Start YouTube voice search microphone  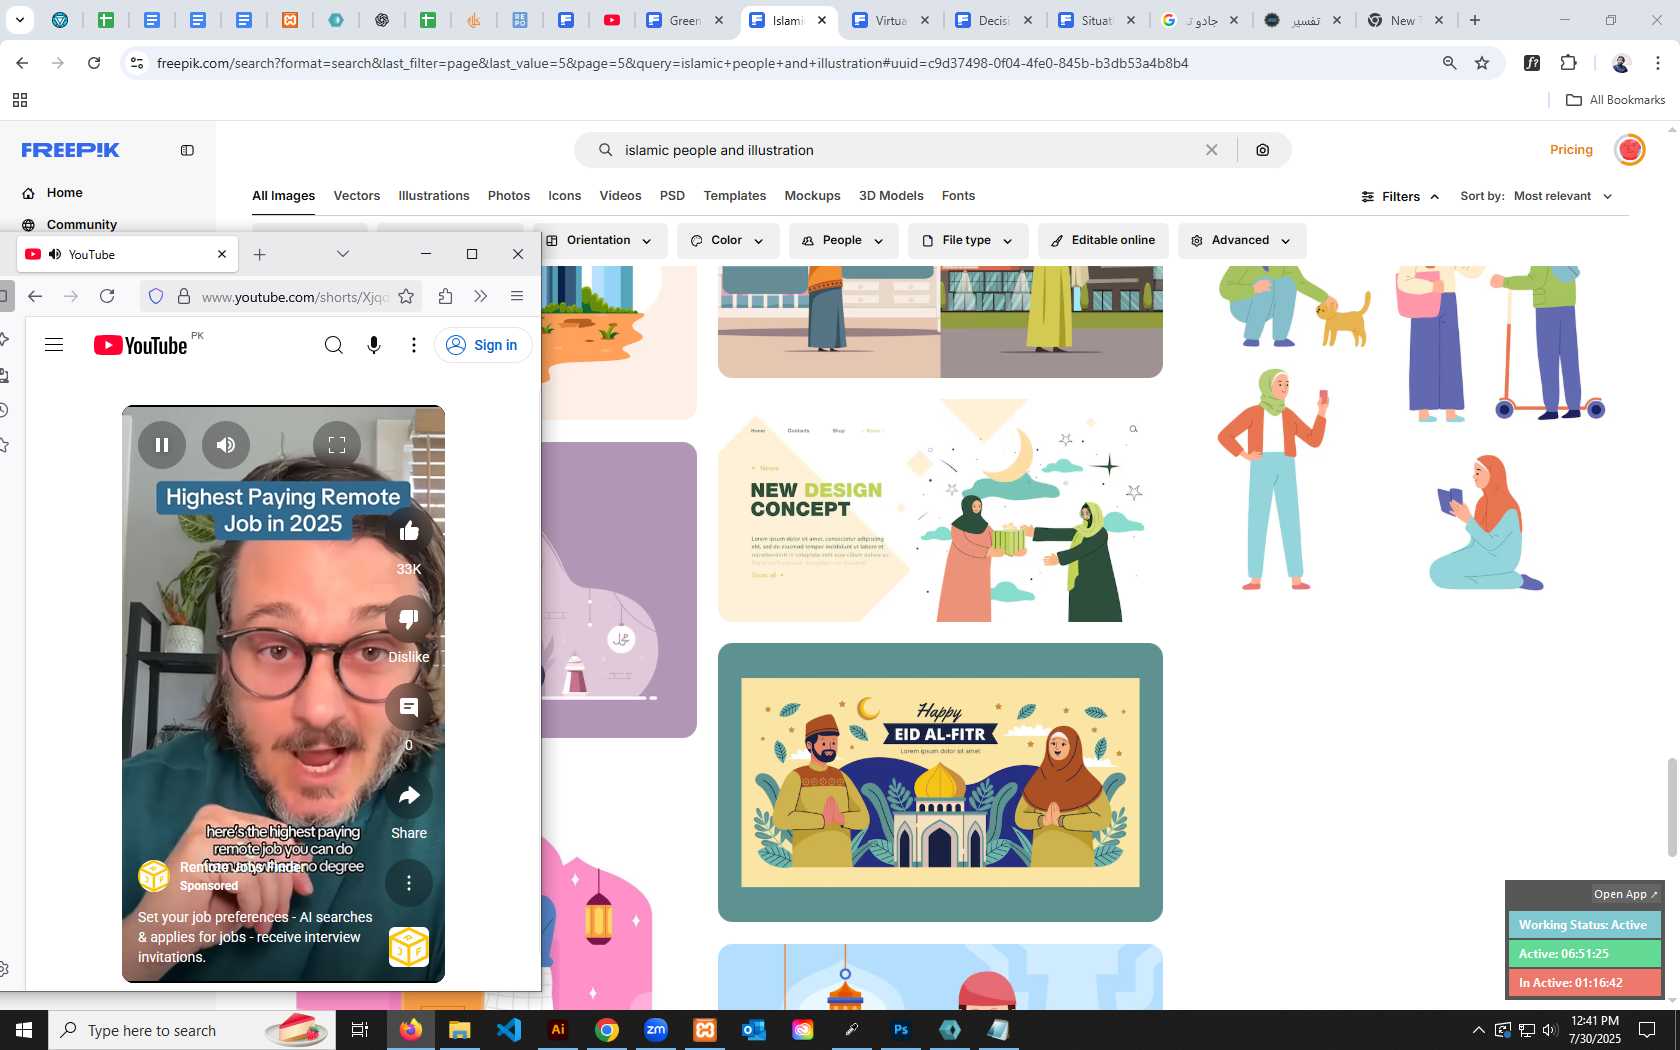click(374, 345)
